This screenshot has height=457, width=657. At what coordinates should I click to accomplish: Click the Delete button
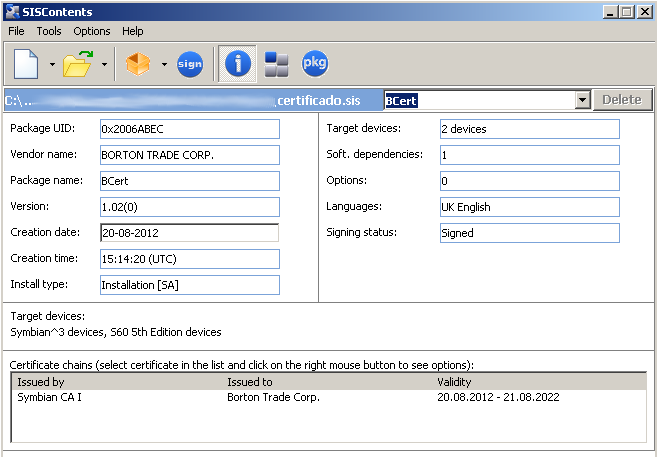(x=622, y=100)
